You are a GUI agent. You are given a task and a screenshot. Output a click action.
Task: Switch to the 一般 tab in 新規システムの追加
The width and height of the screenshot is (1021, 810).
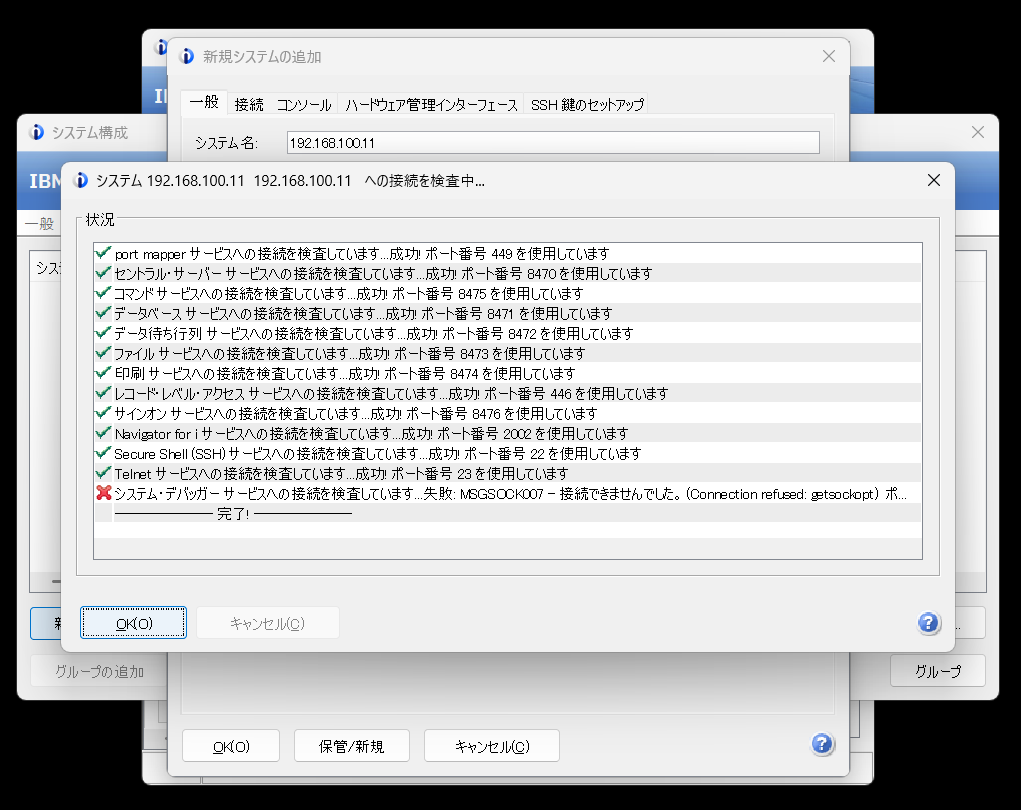coord(204,102)
